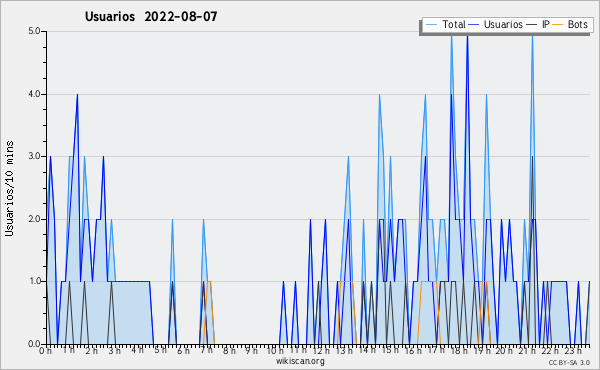Viewport: 600px width, 370px height.
Task: Click the 4.0 y-axis value
Action: click(34, 94)
